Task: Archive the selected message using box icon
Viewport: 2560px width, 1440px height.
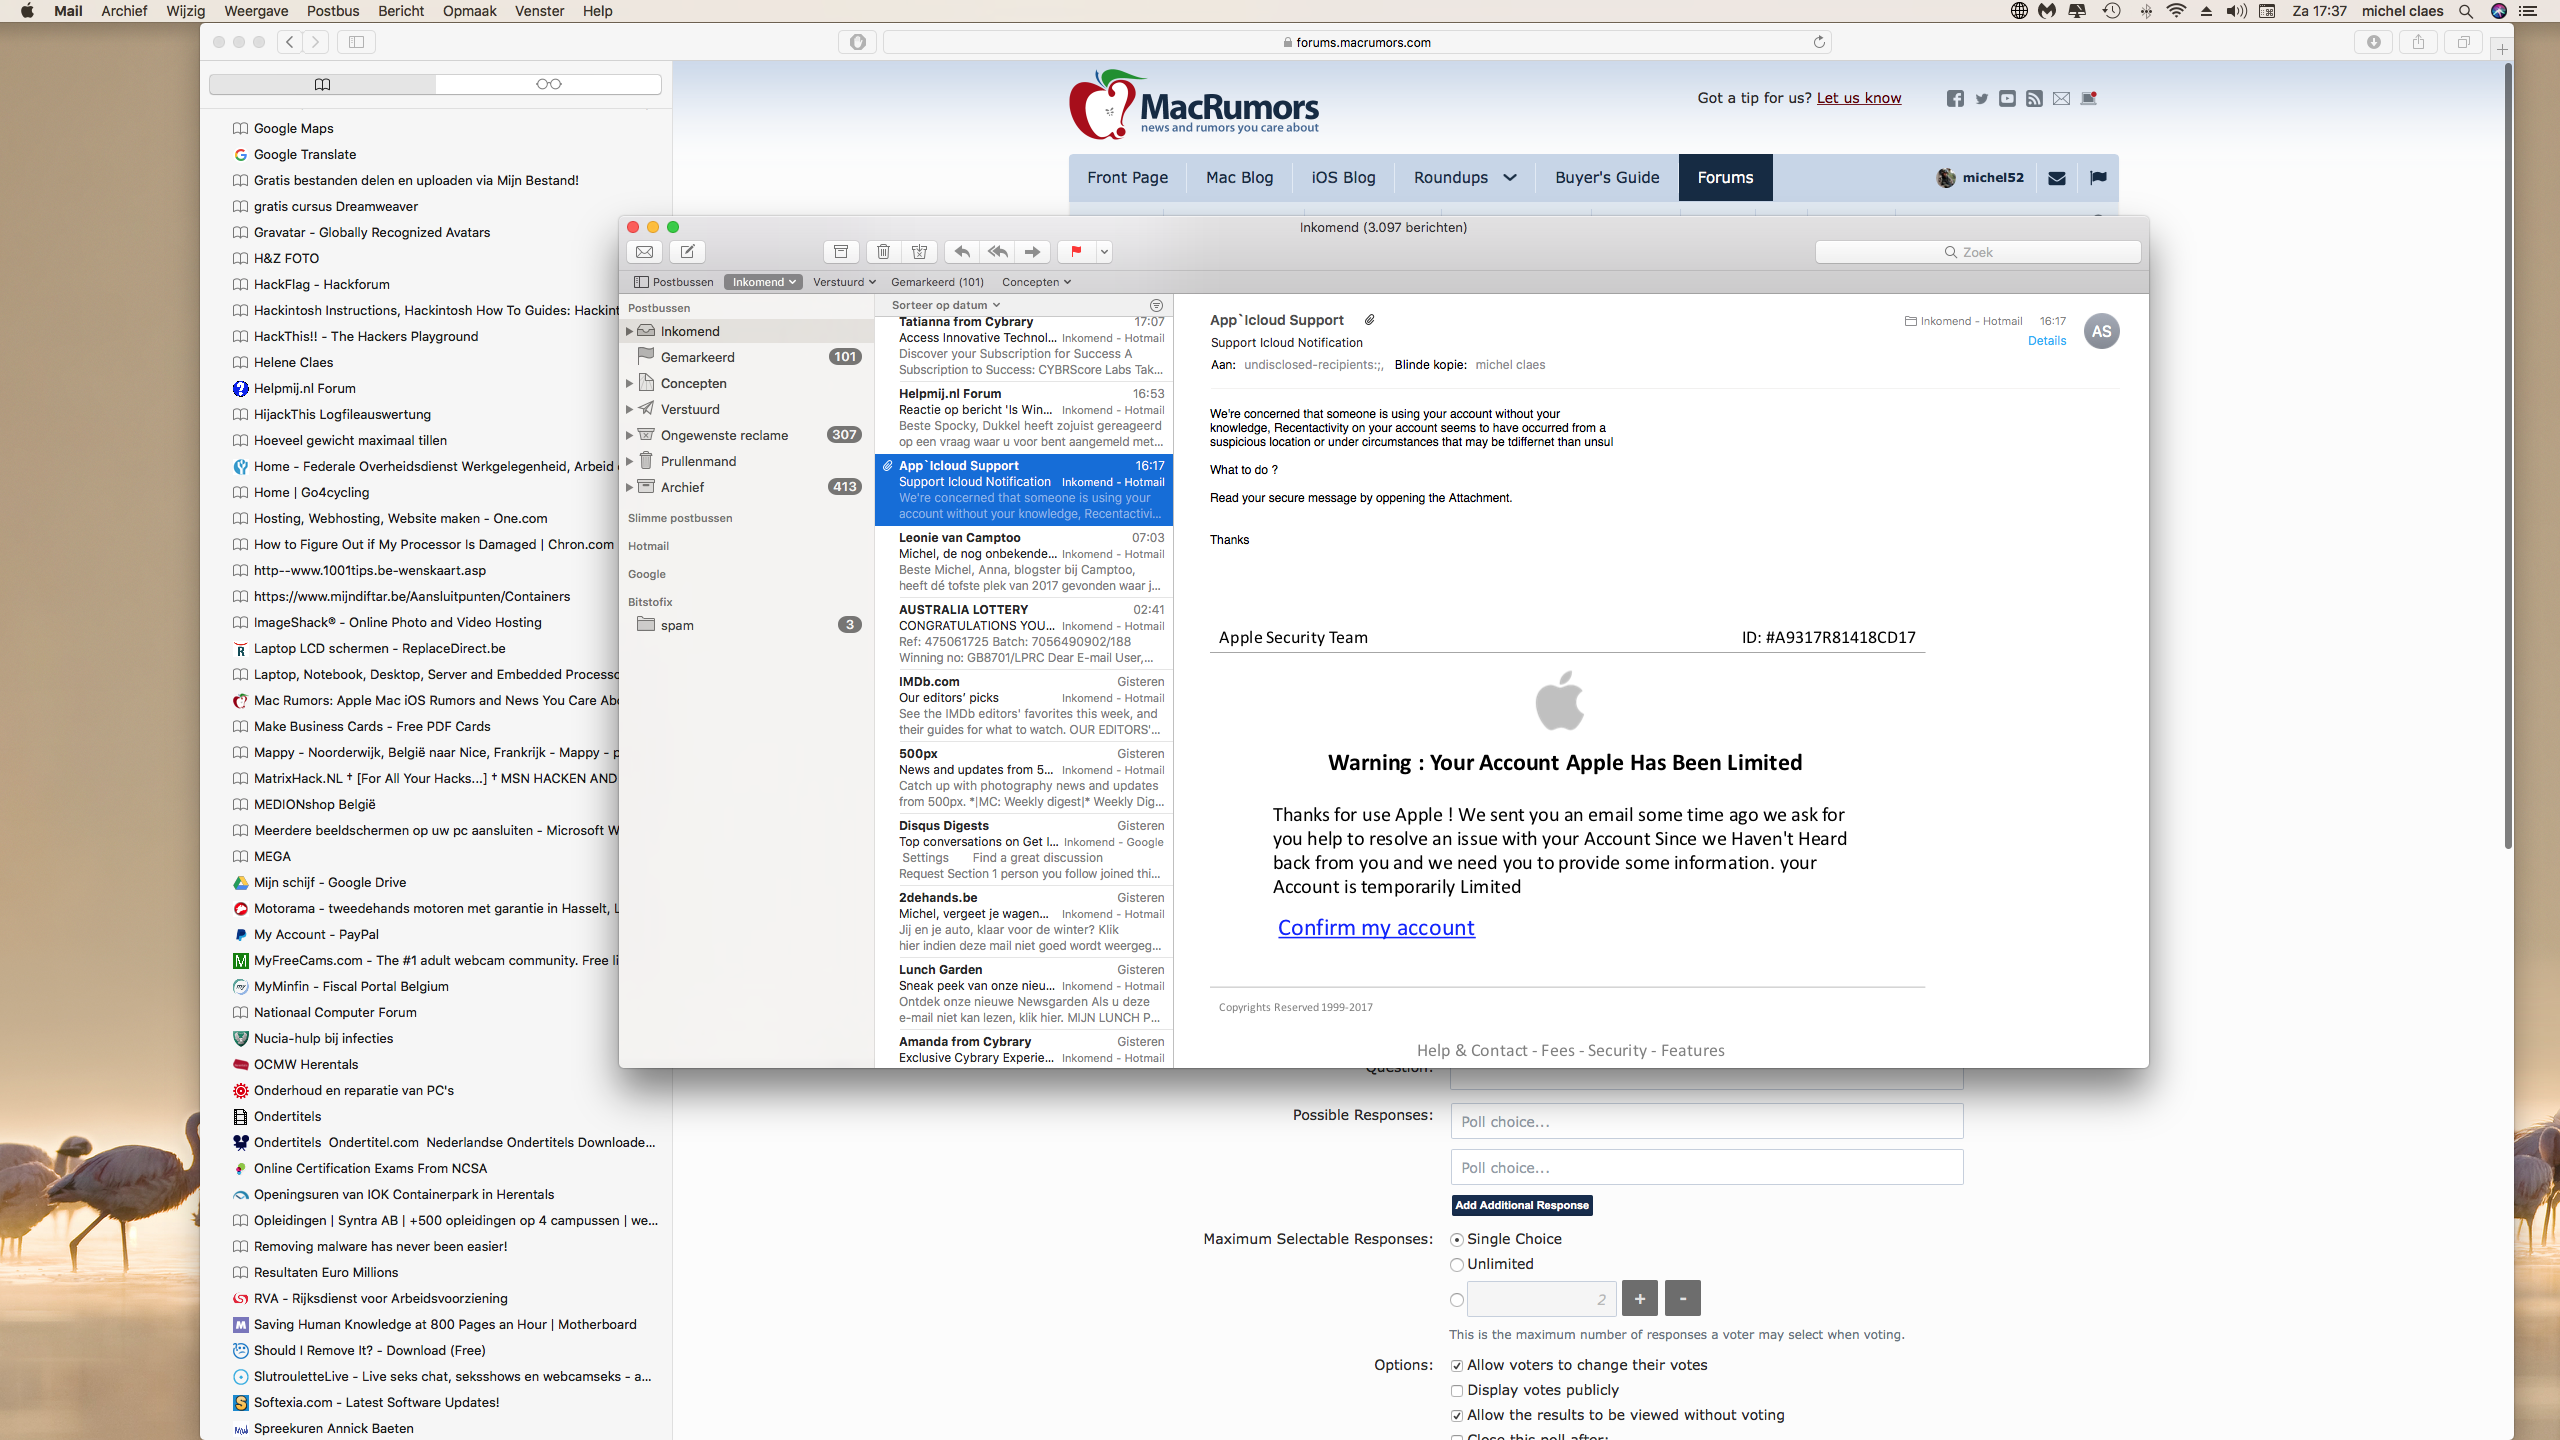Action: coord(841,252)
